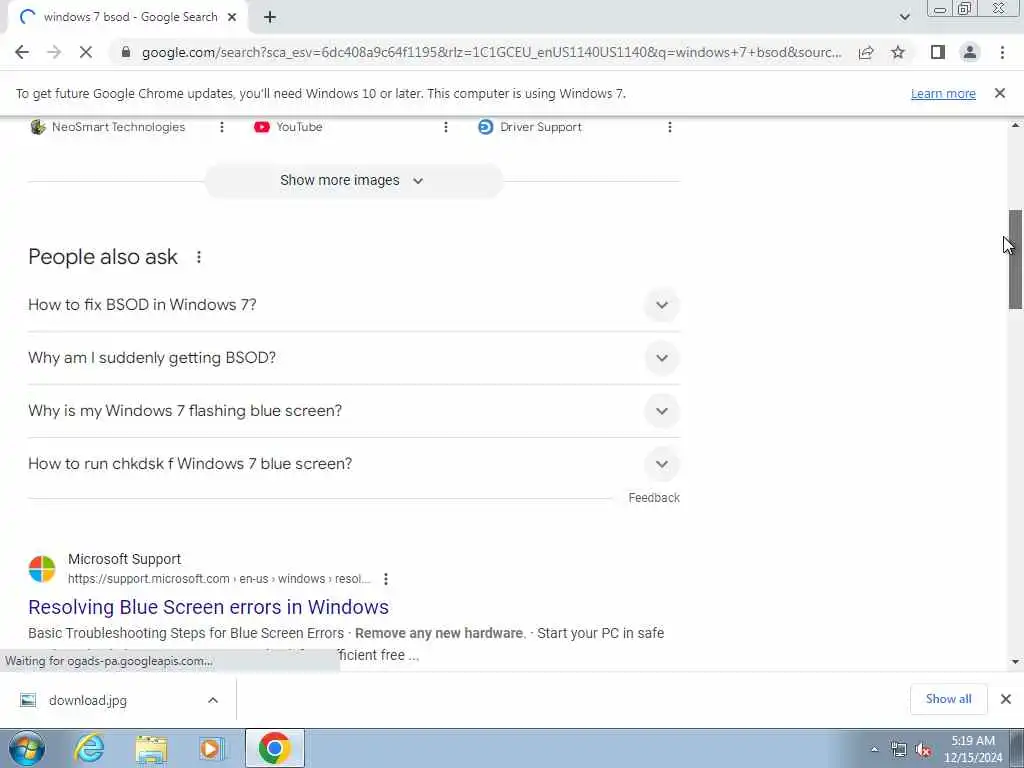Expand Show more images

[x=353, y=180]
